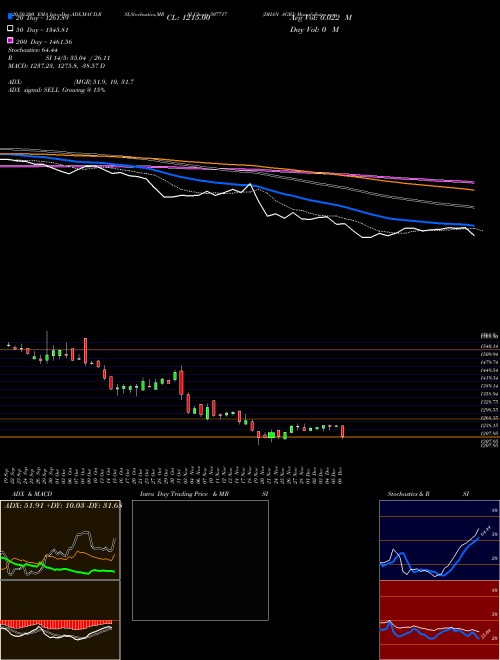Click the 1238.15 price axis label
The height and width of the screenshot is (660, 500).
(490, 426)
